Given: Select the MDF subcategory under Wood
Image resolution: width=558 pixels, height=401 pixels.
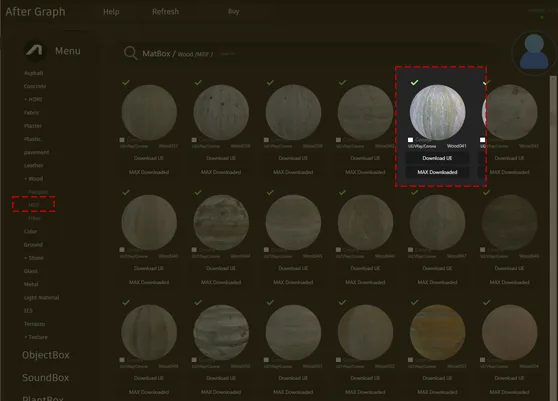Looking at the screenshot, I should [x=33, y=205].
